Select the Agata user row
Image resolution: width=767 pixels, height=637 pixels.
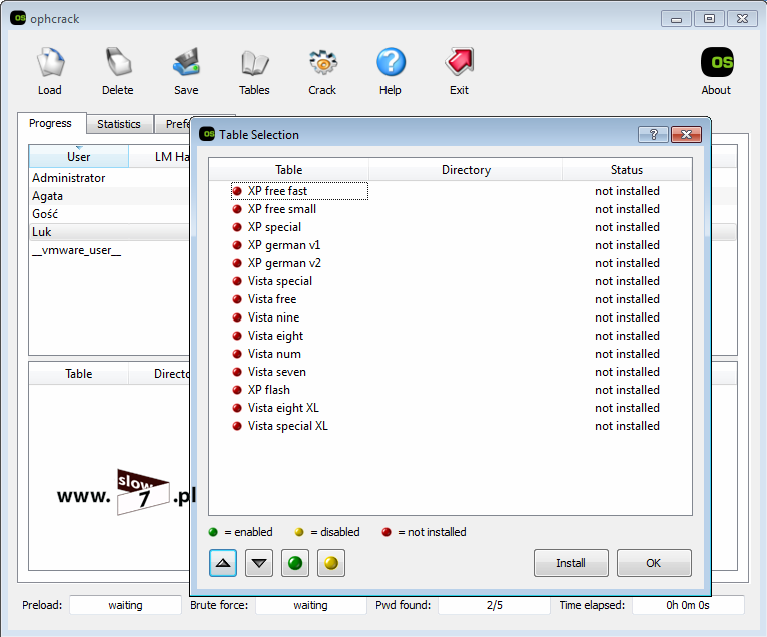pos(109,196)
